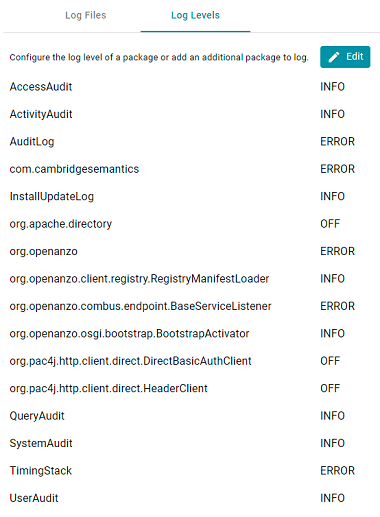Click the ERROR level beside TimingStack
380x517 pixels.
click(x=338, y=471)
